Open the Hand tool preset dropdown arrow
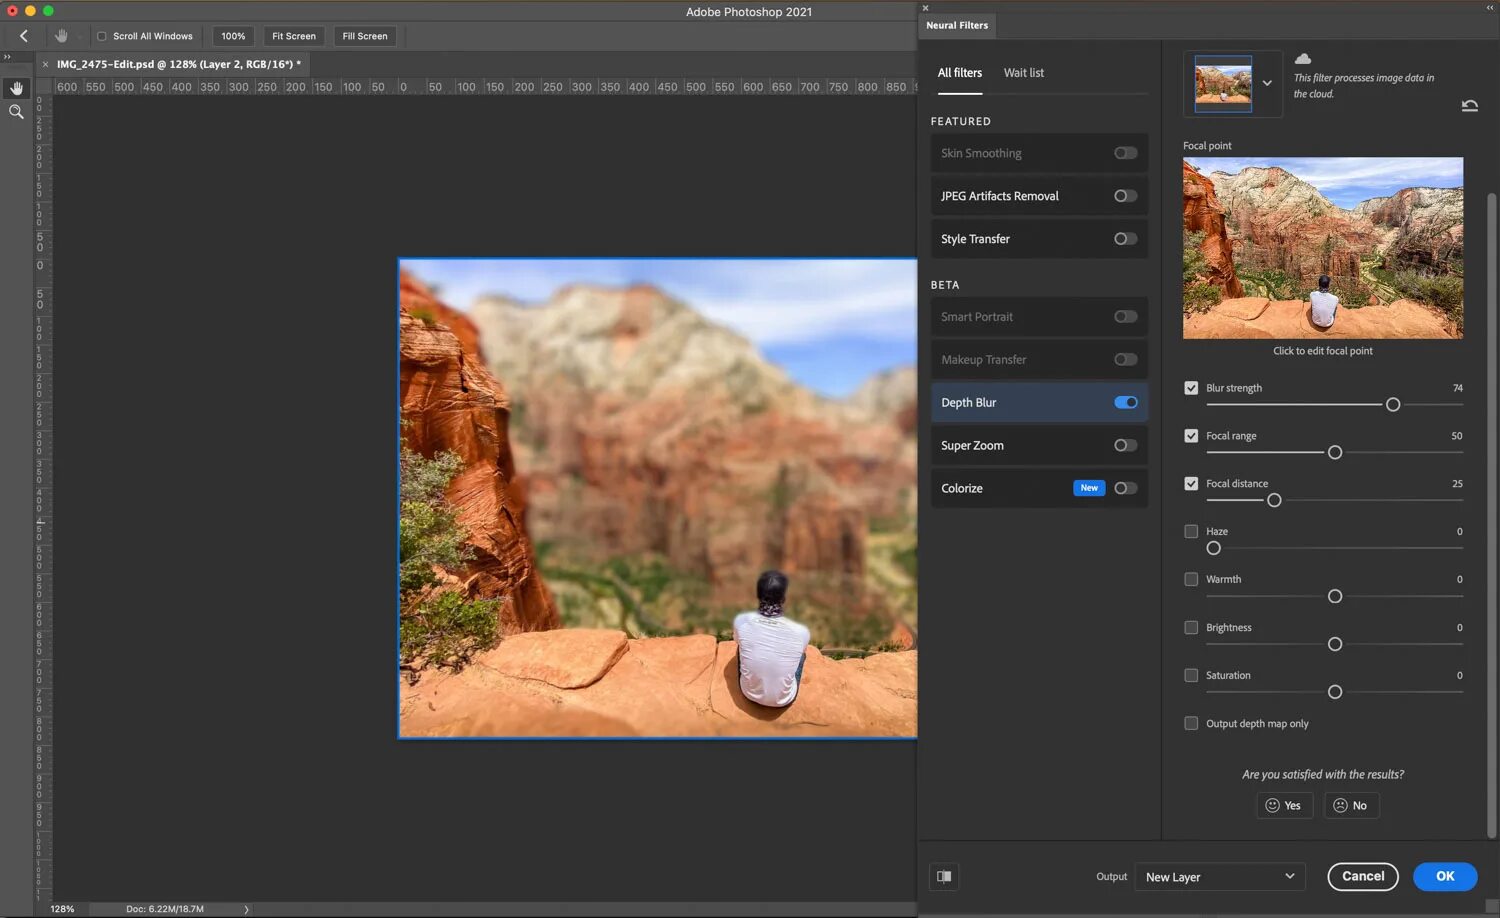 (80, 37)
